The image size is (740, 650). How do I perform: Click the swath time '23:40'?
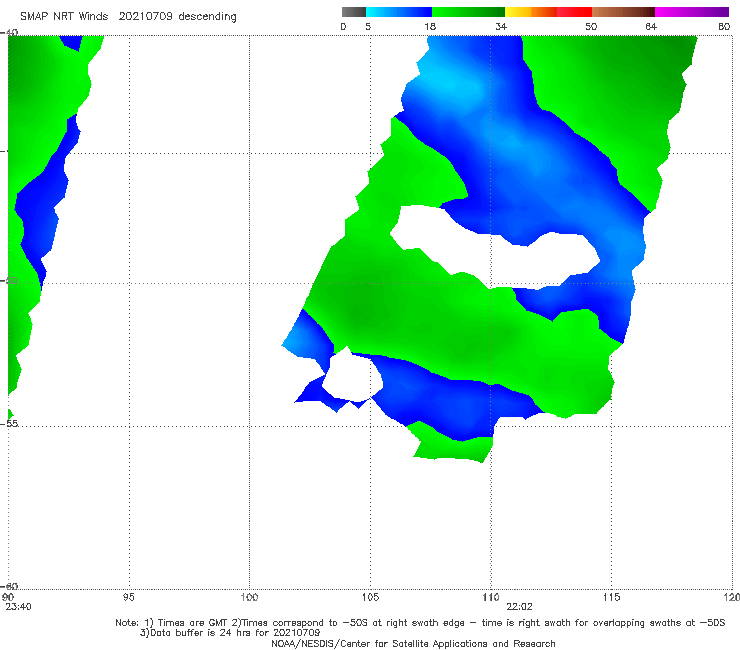click(18, 607)
